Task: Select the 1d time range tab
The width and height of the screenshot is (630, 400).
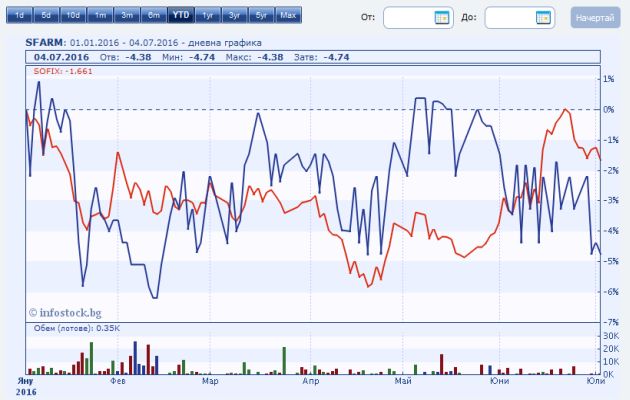Action: point(19,15)
